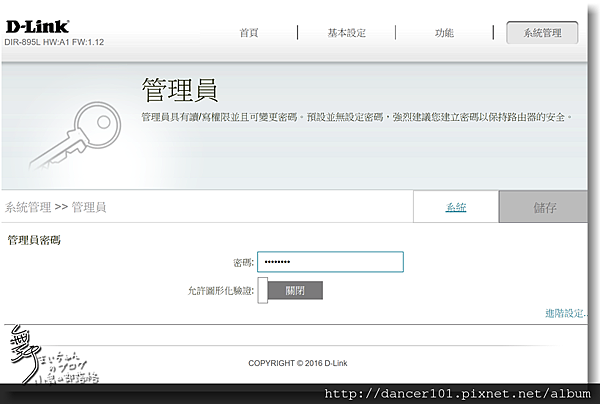Viewport: 600px width, 404px height.
Task: Click the 管理員 page title
Action: point(180,90)
